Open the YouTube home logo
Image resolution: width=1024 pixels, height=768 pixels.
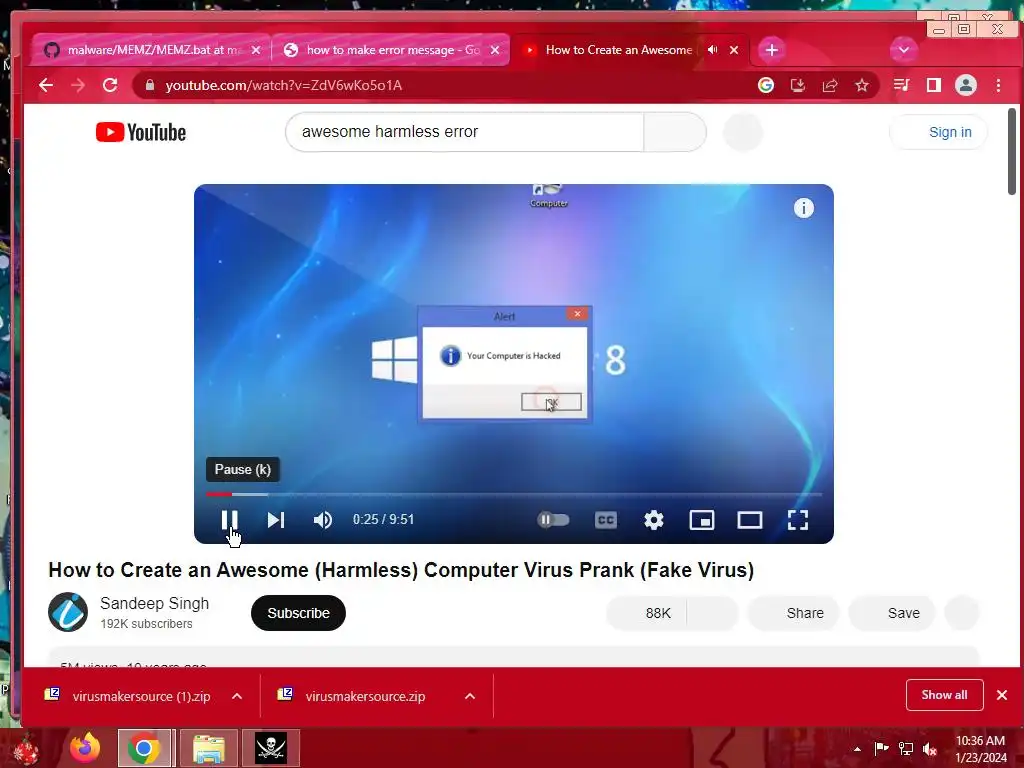pyautogui.click(x=141, y=133)
